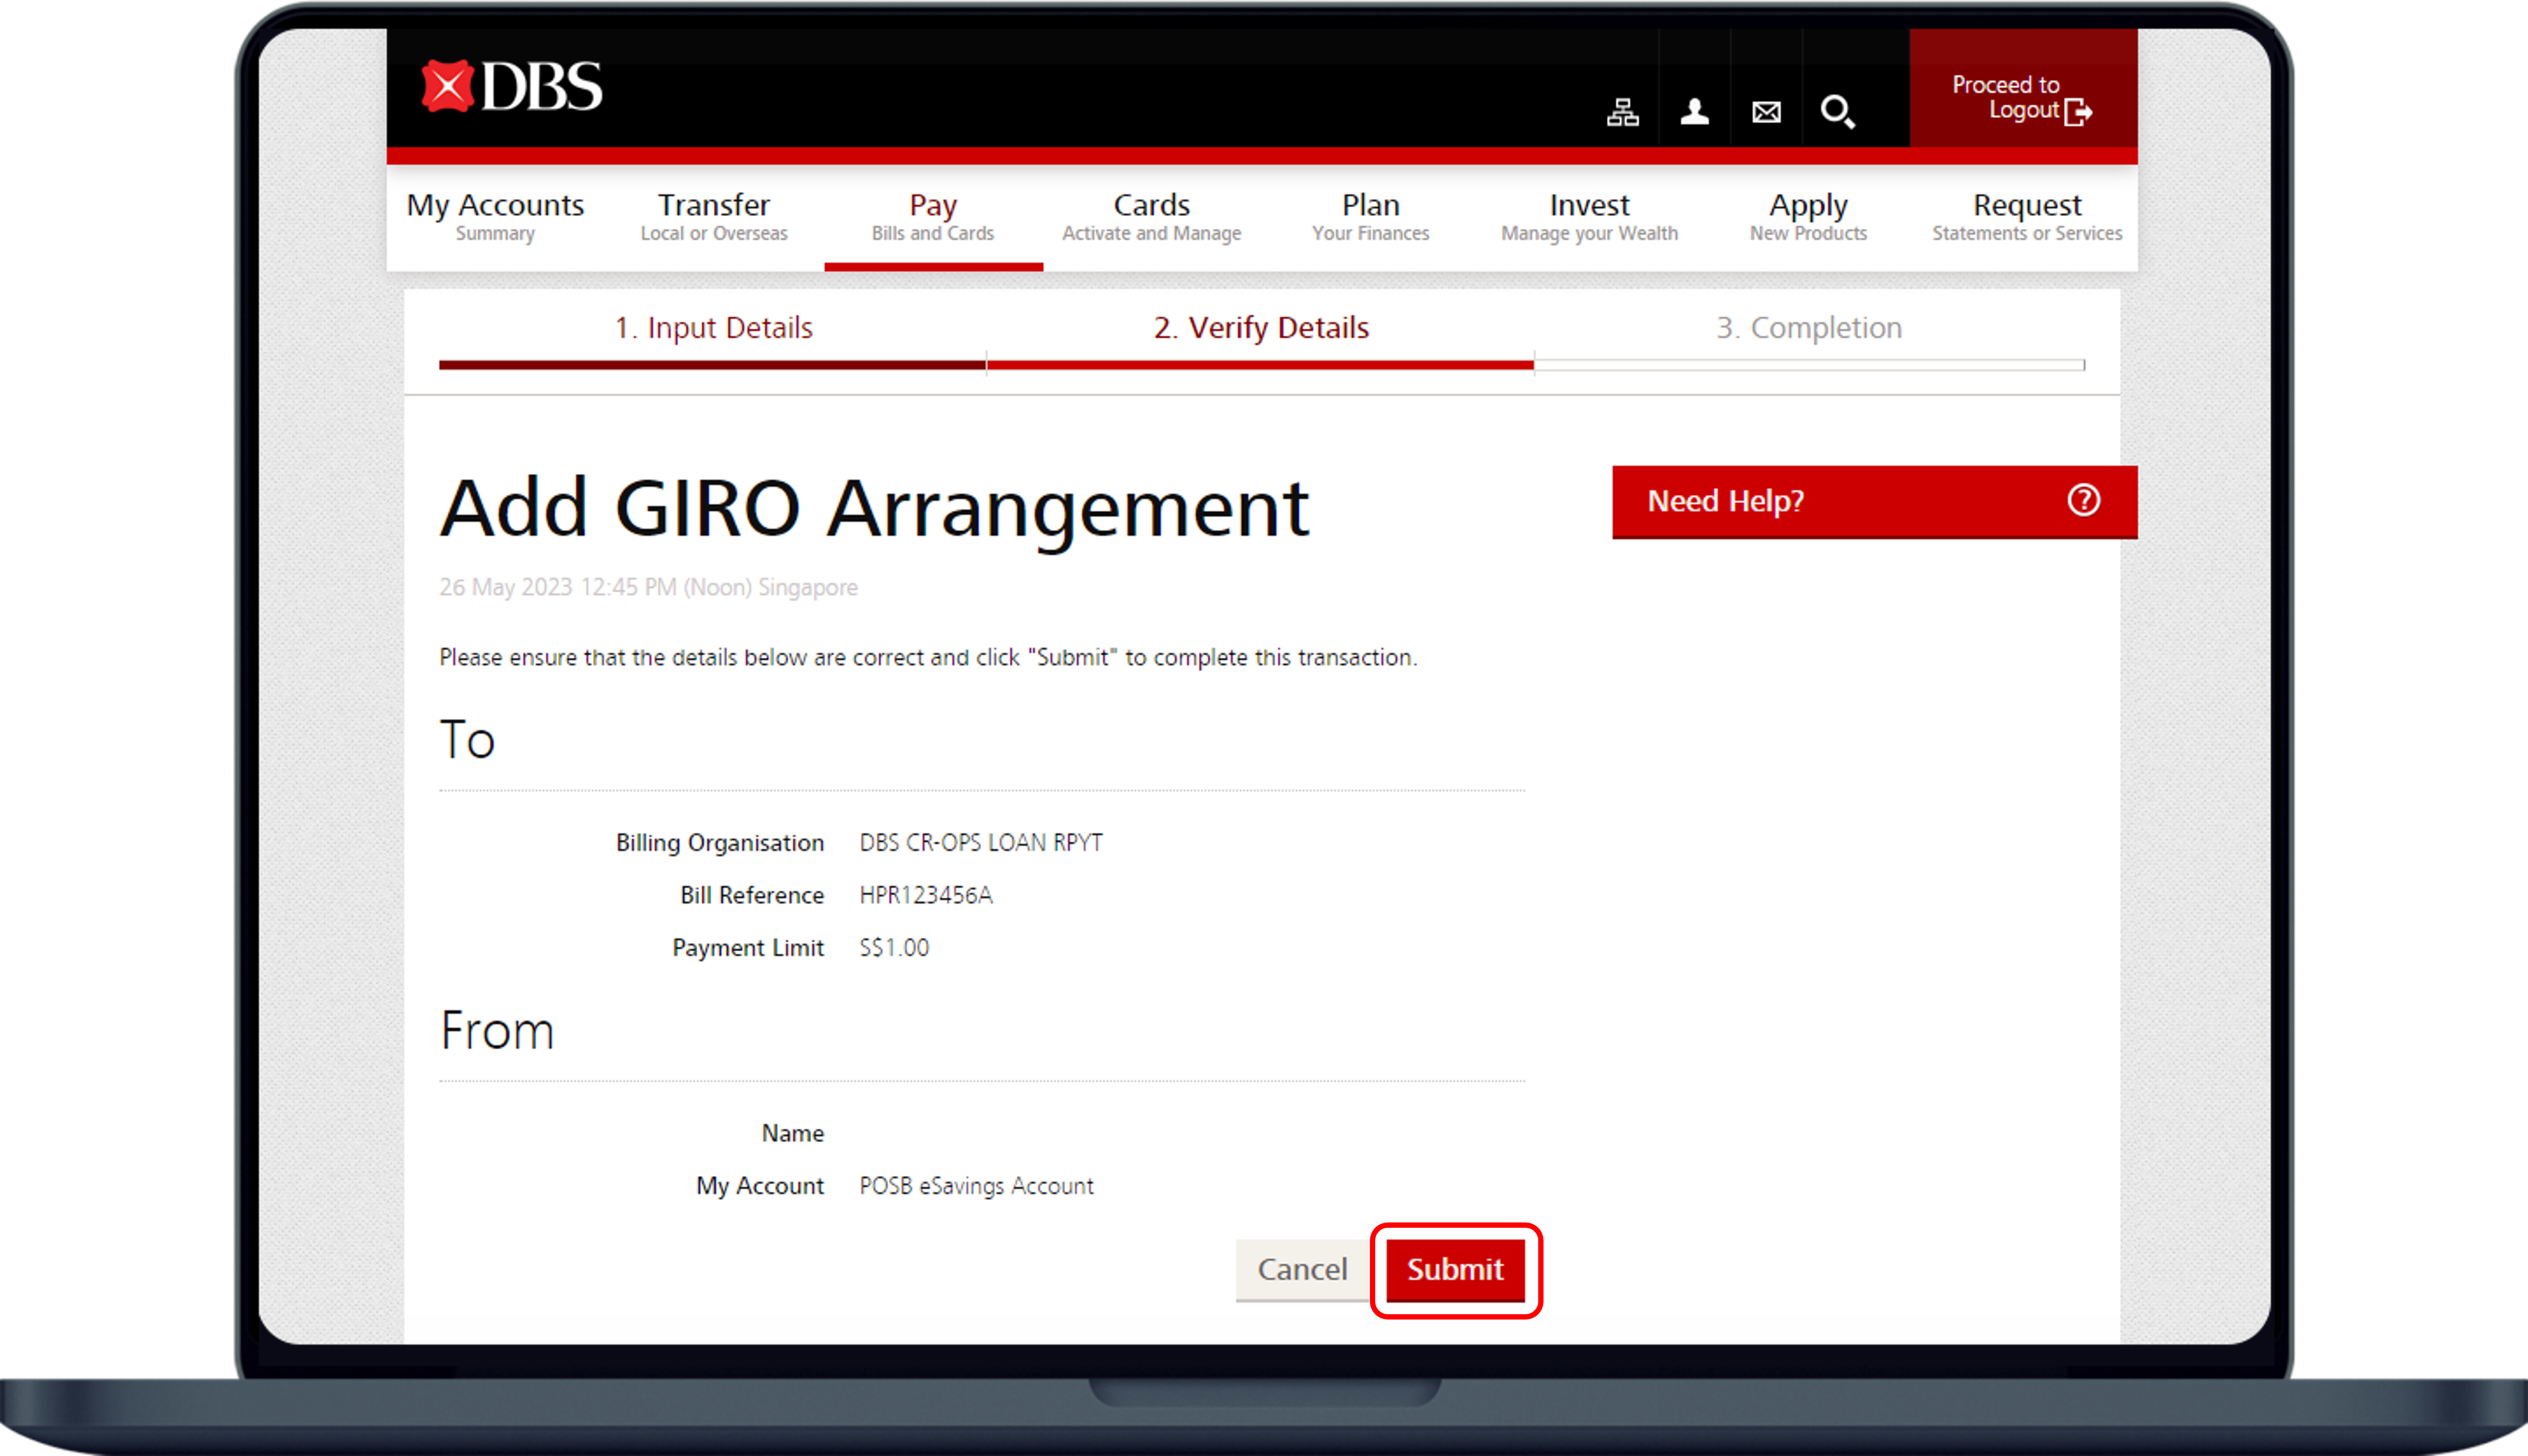Click the DBS logo
Image resolution: width=2528 pixels, height=1456 pixels.
(512, 87)
